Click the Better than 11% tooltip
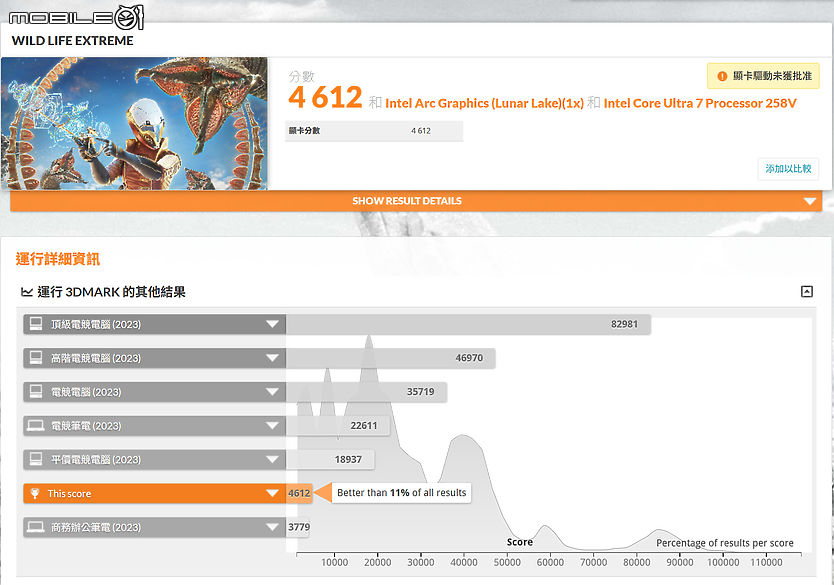The height and width of the screenshot is (585, 834). tap(402, 493)
